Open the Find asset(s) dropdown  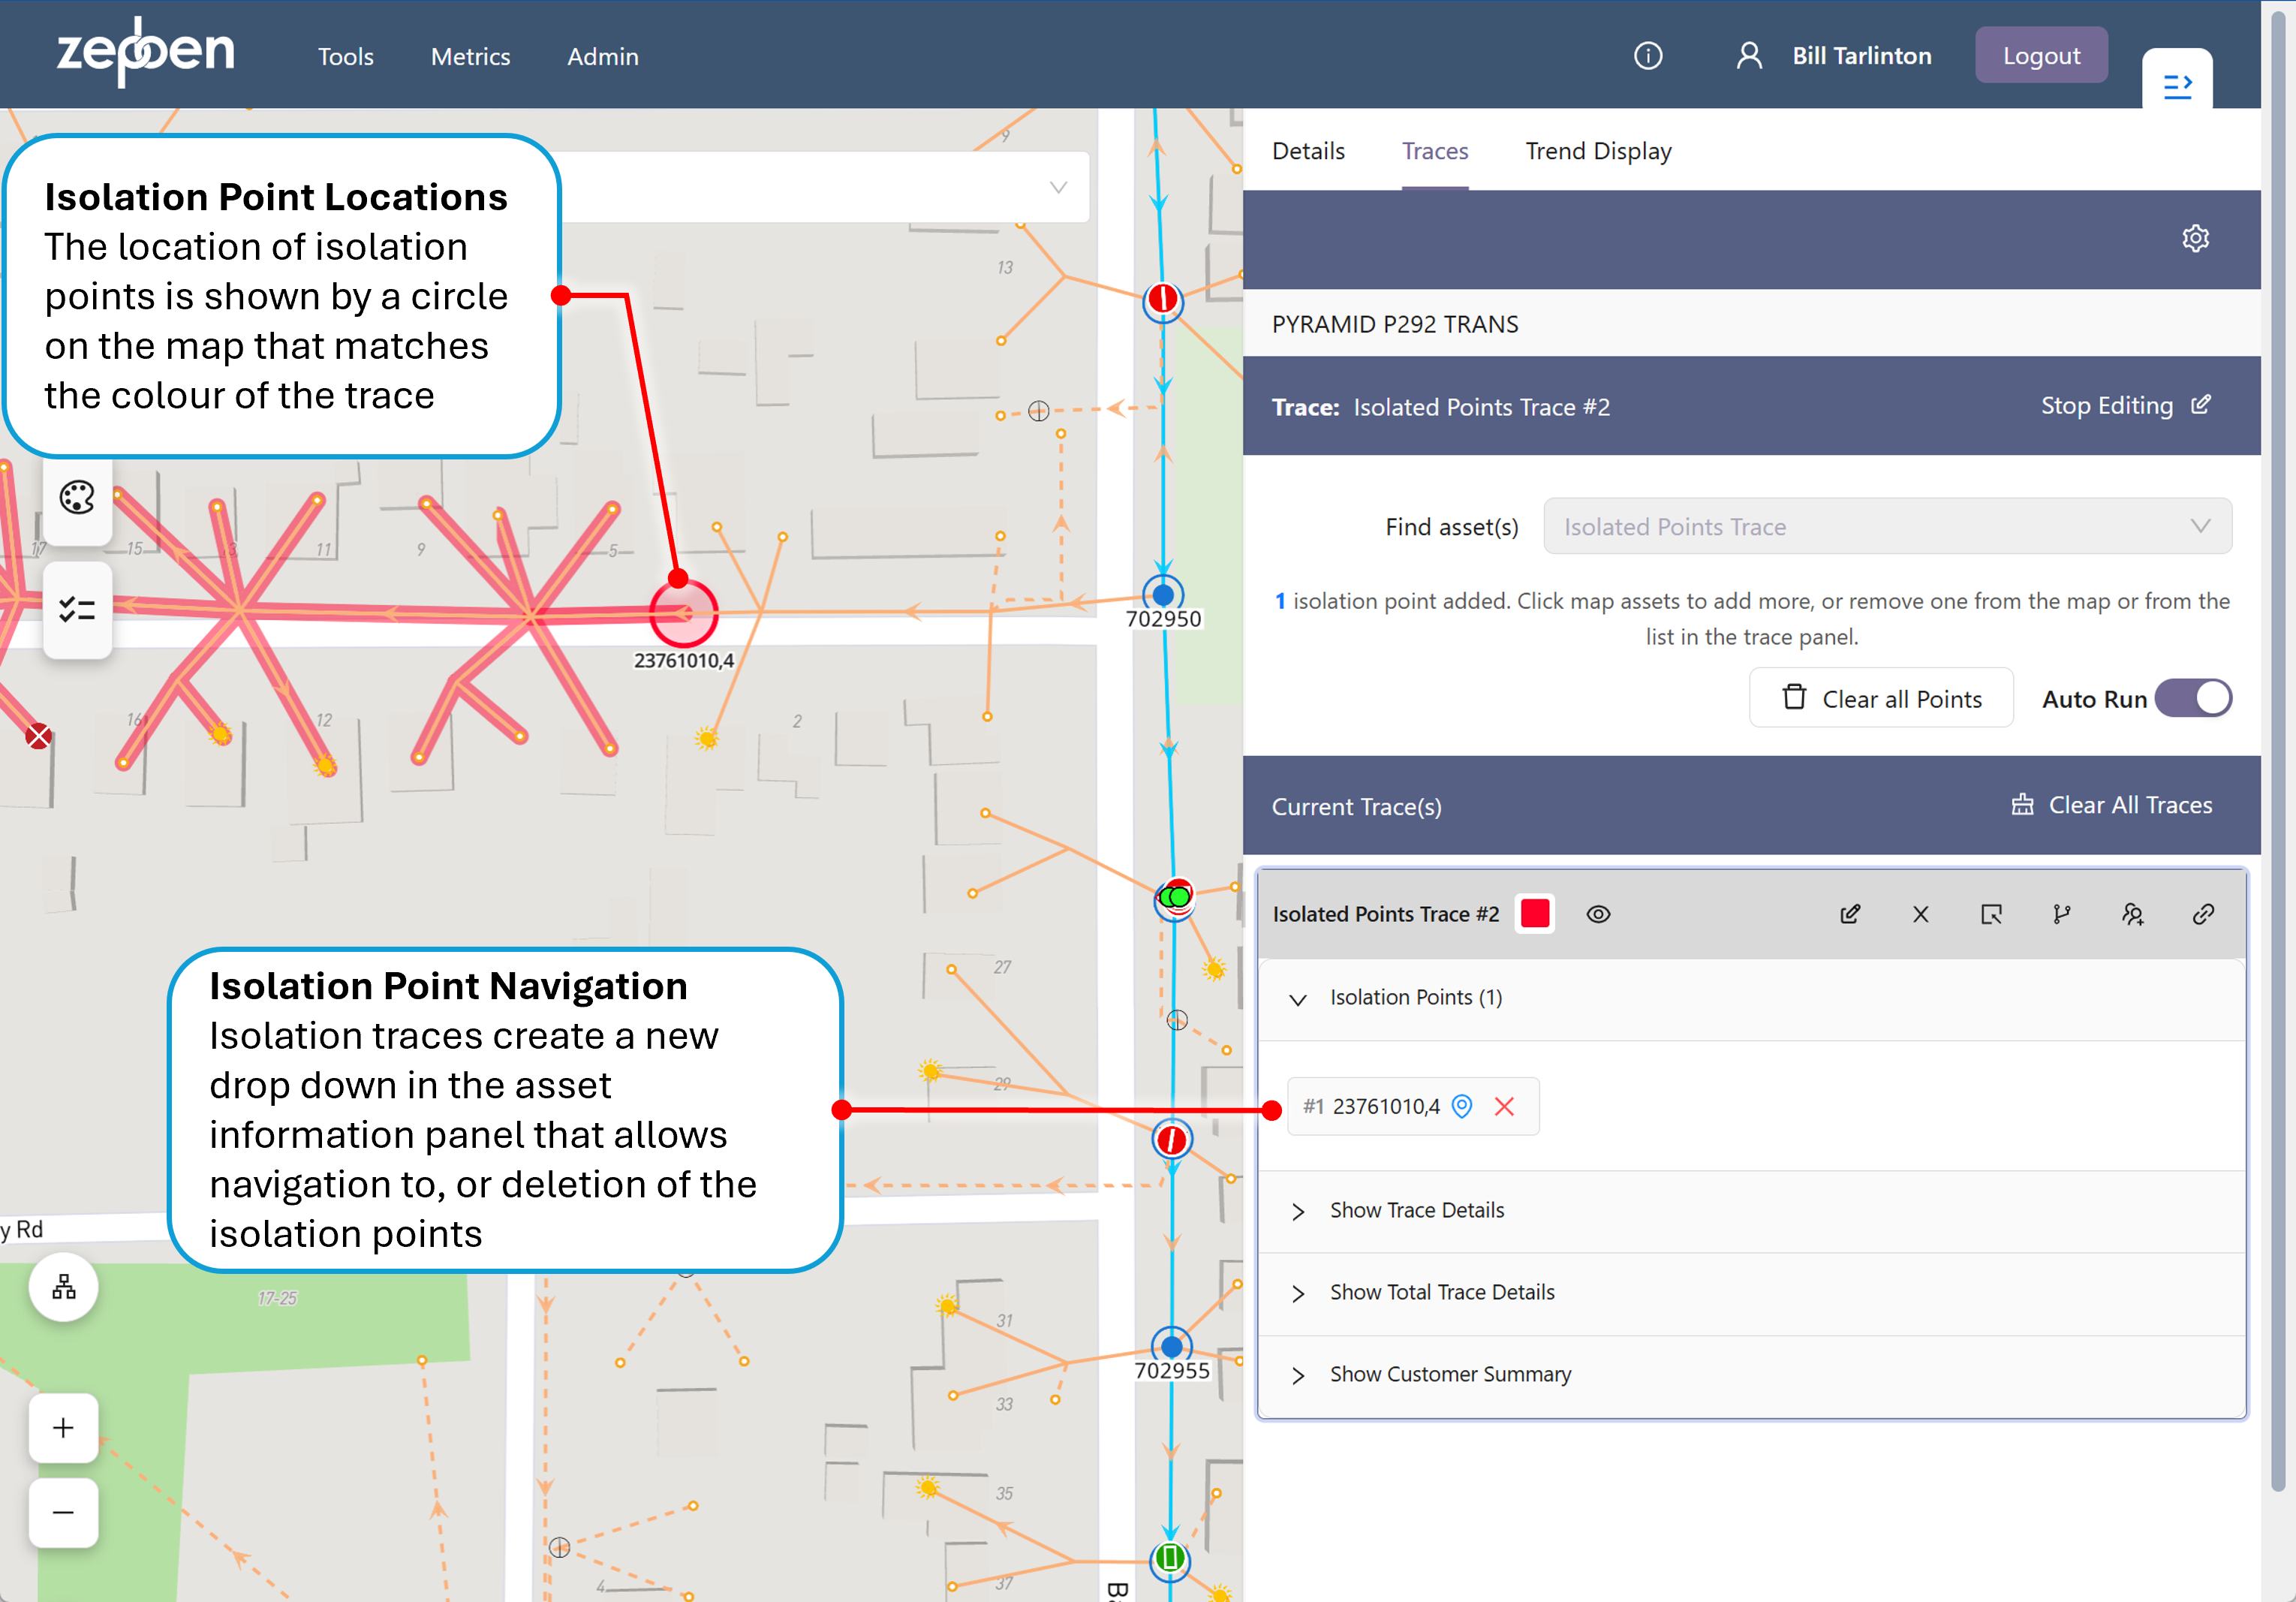(1887, 526)
